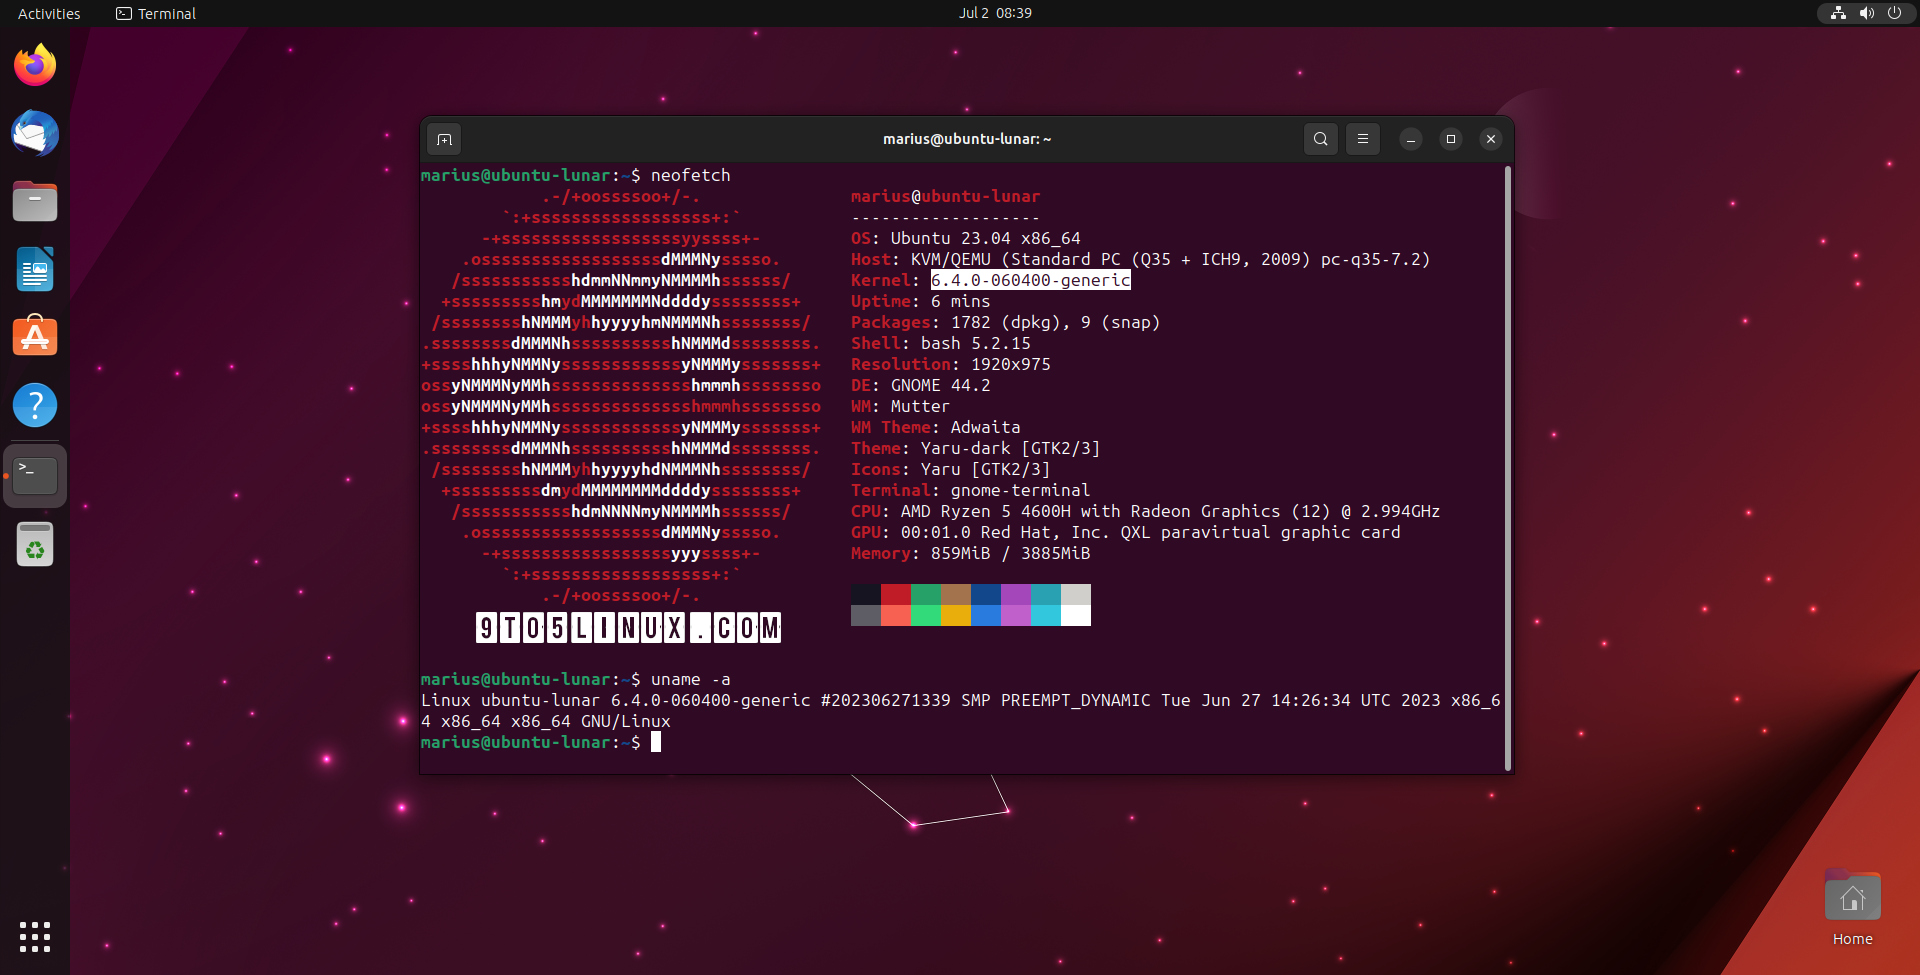Viewport: 1920px width, 975px height.
Task: Open Firefox from the dock
Action: 35,64
